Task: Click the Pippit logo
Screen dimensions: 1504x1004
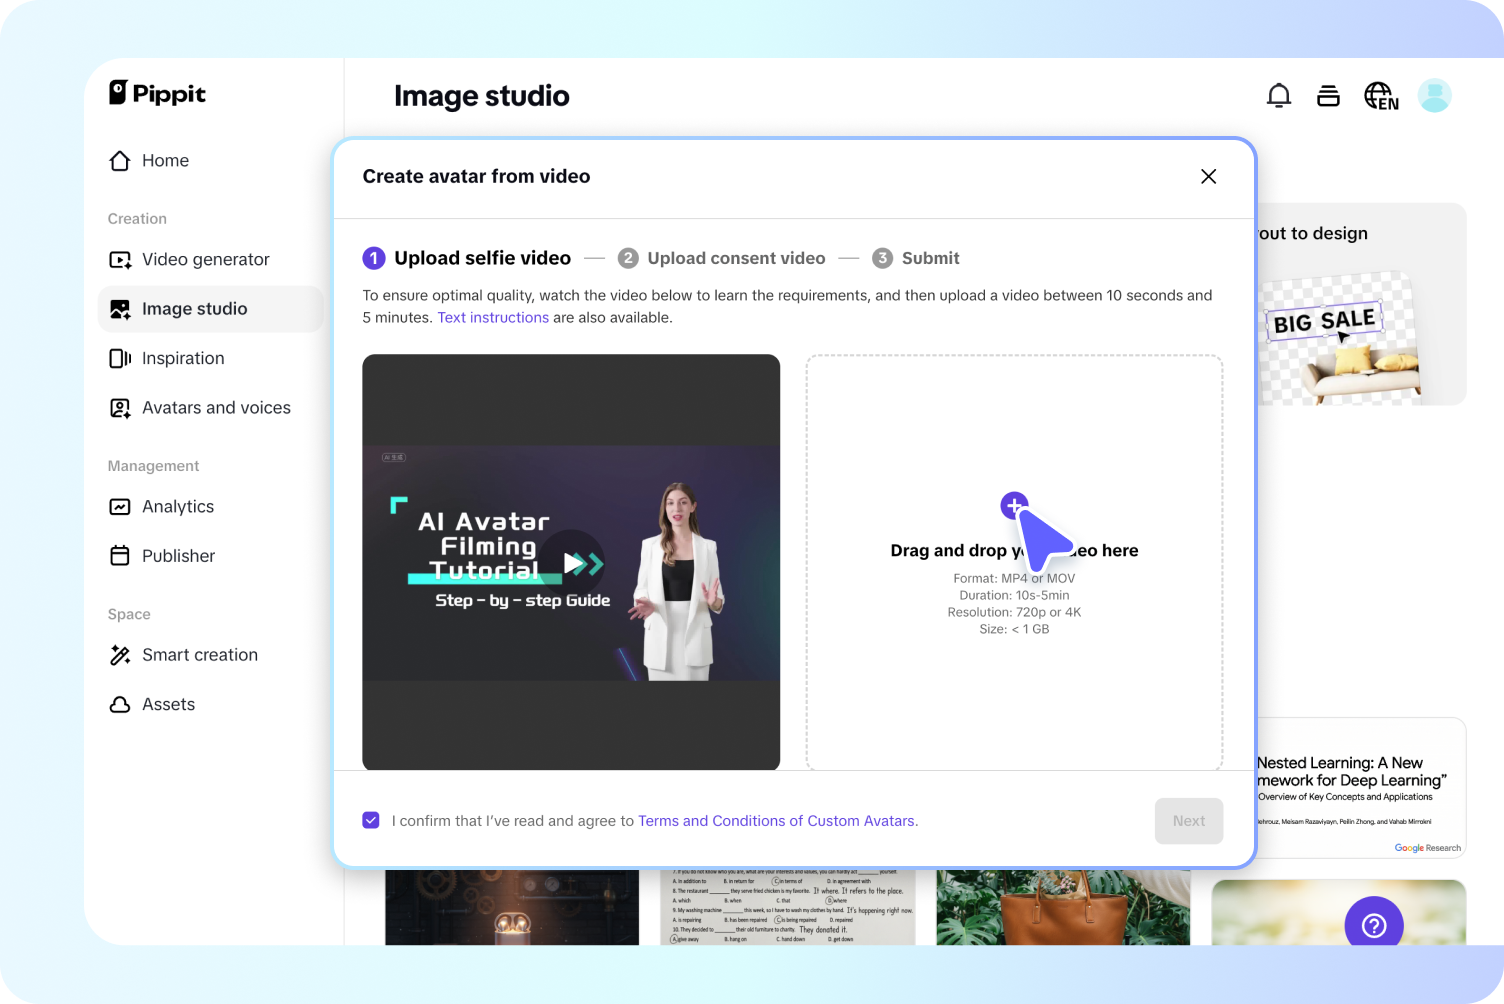Action: (157, 93)
